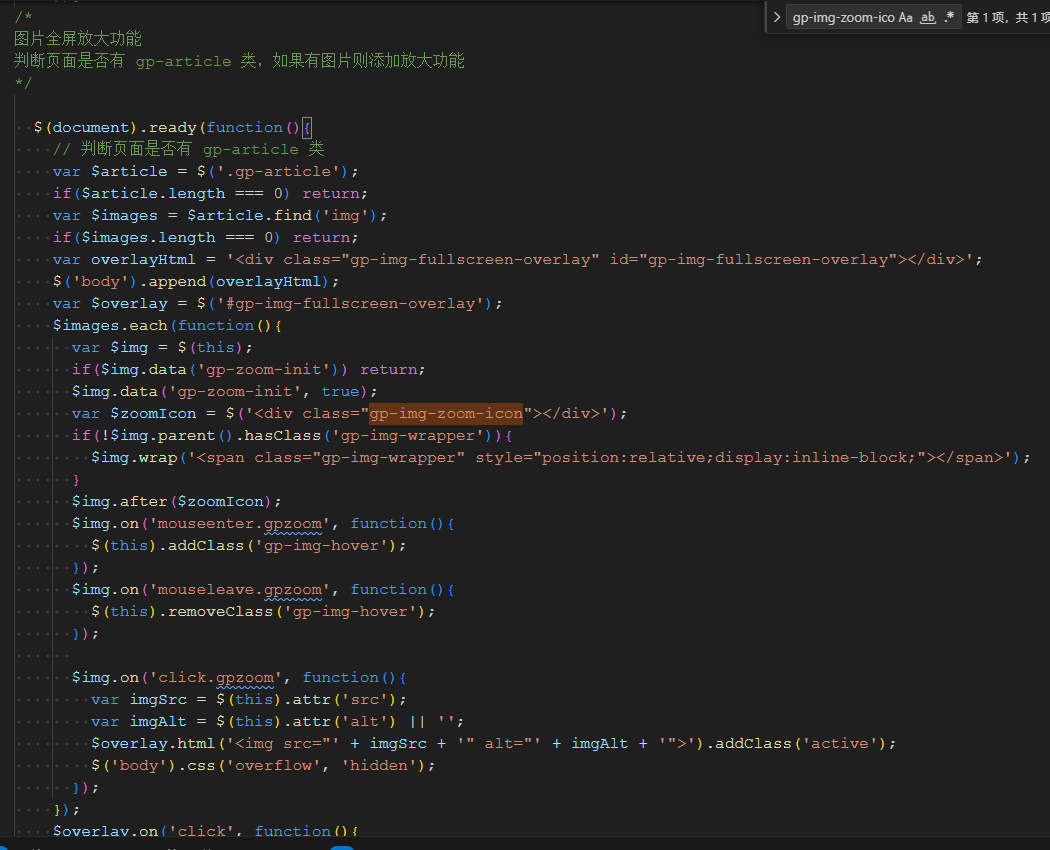Click the var $overlay assignment line
Image resolution: width=1050 pixels, height=850 pixels.
(277, 303)
